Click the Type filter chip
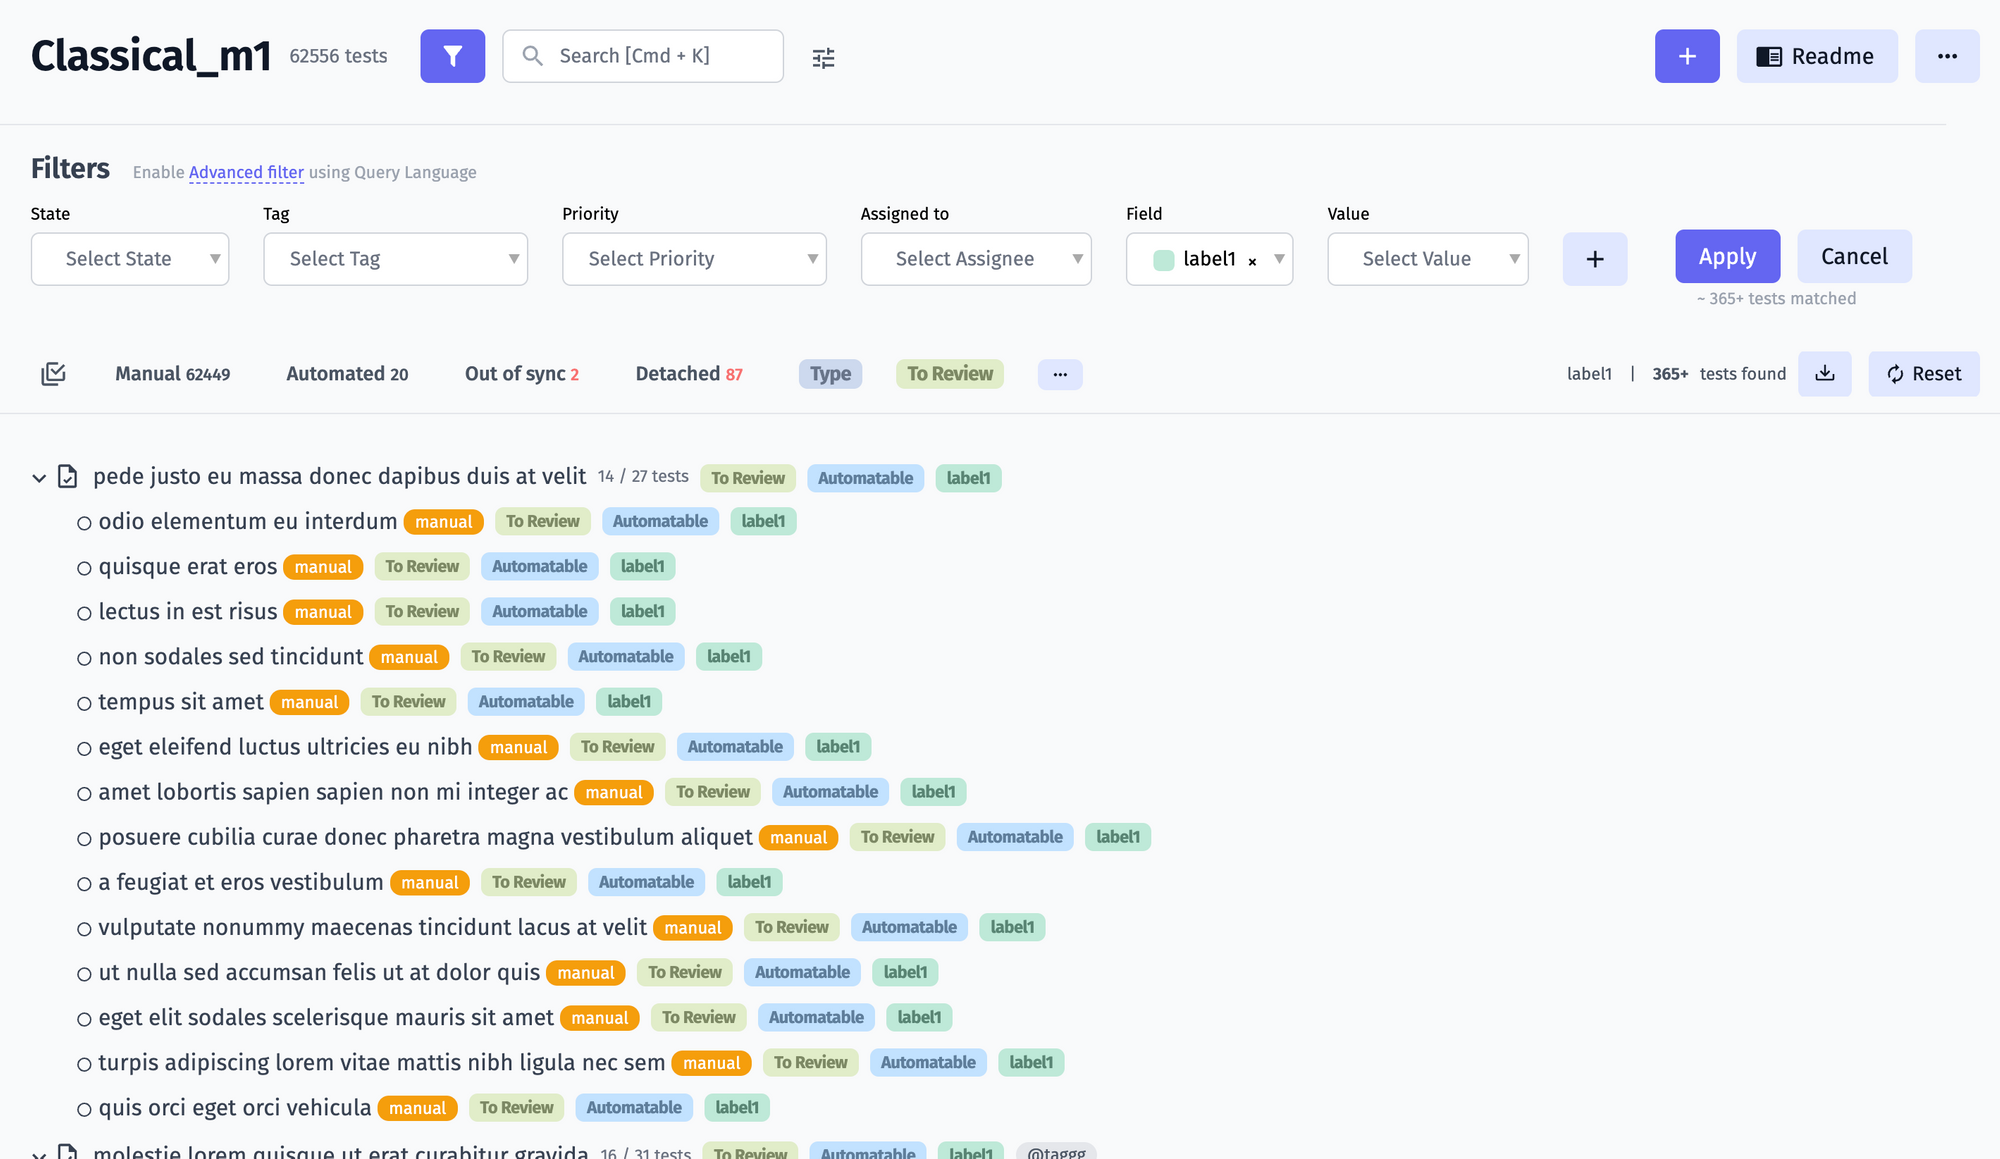Image resolution: width=2000 pixels, height=1159 pixels. (x=830, y=374)
